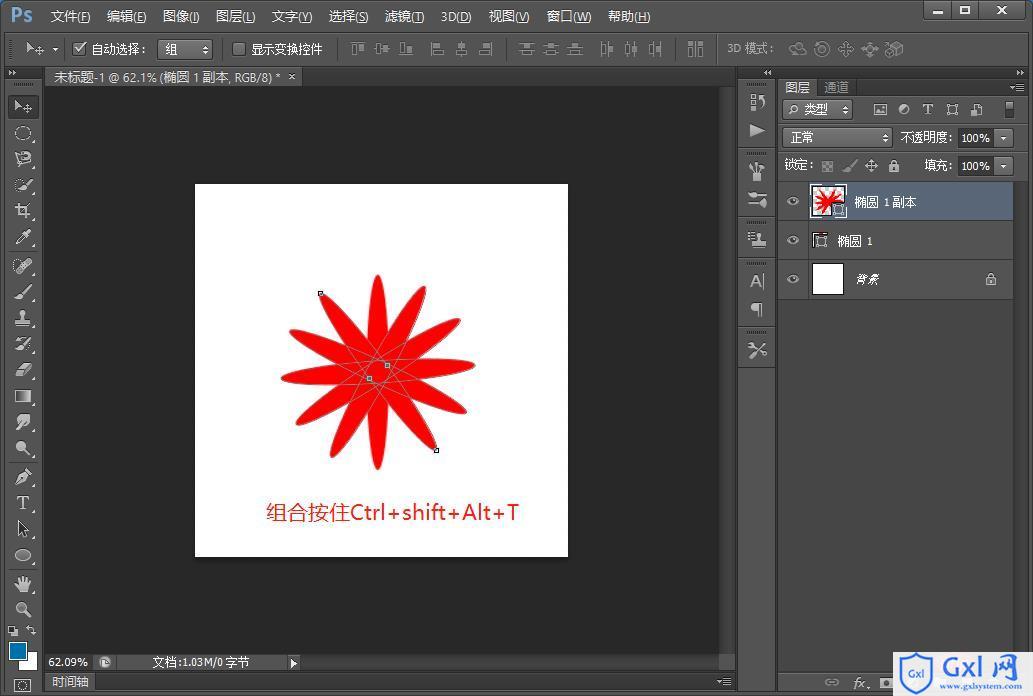Viewport: 1033px width, 696px height.
Task: Toggle Quick Mask mode
Action: coord(22,686)
